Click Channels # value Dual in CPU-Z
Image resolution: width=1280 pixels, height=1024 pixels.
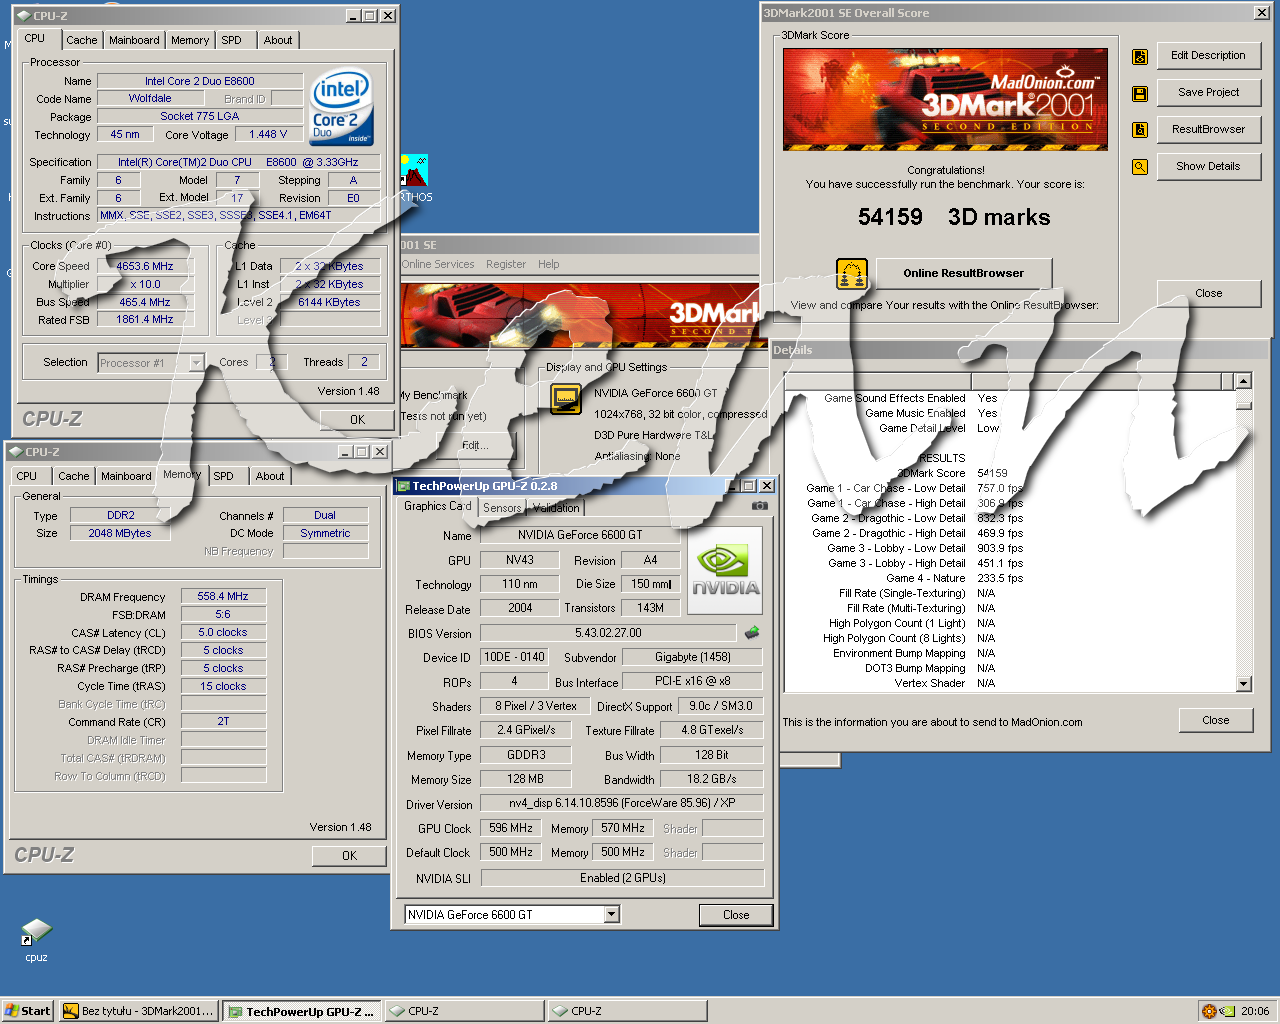pos(325,515)
